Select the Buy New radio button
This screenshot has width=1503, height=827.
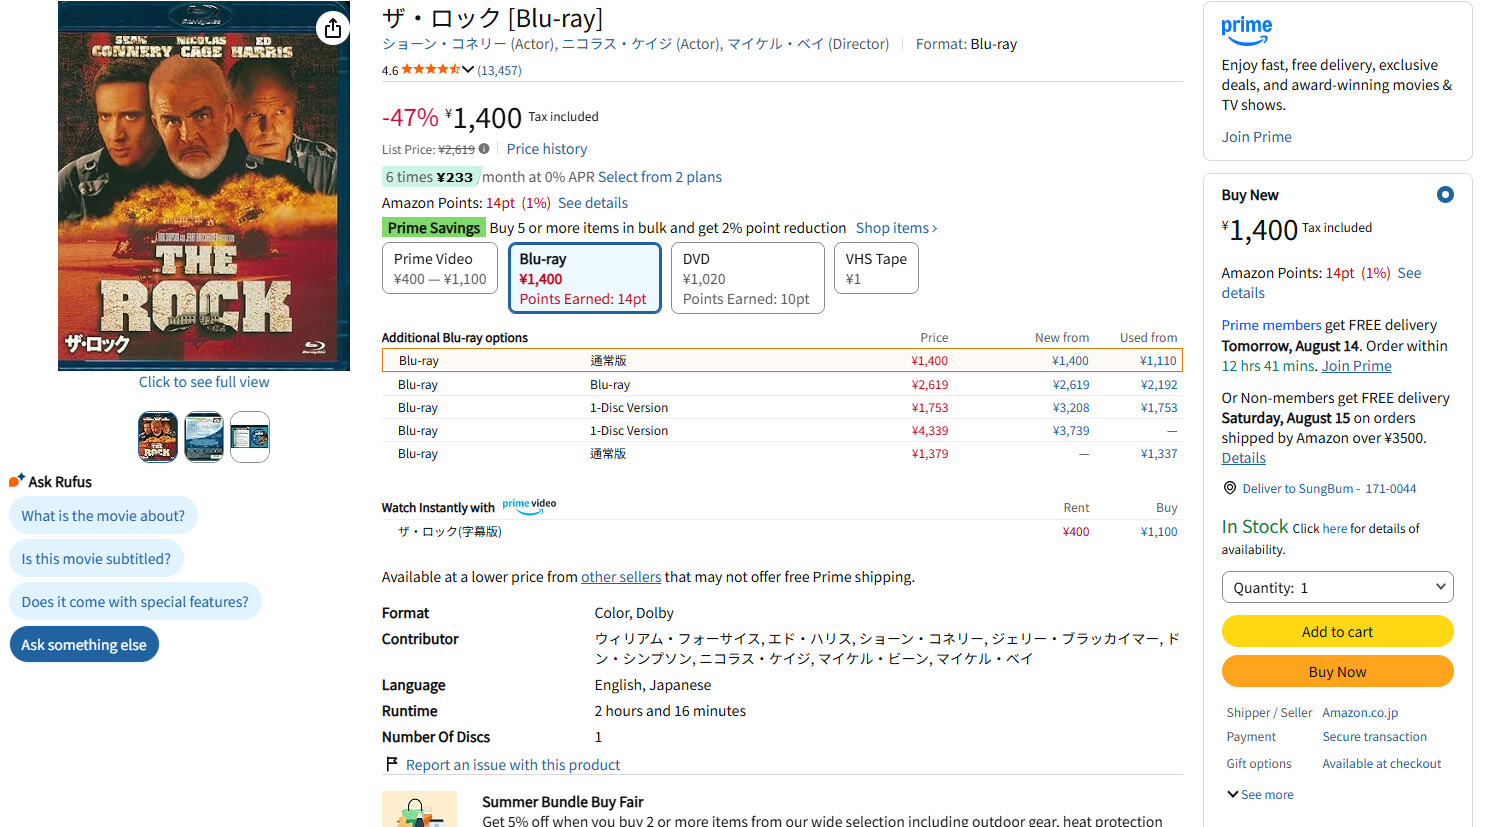tap(1445, 195)
